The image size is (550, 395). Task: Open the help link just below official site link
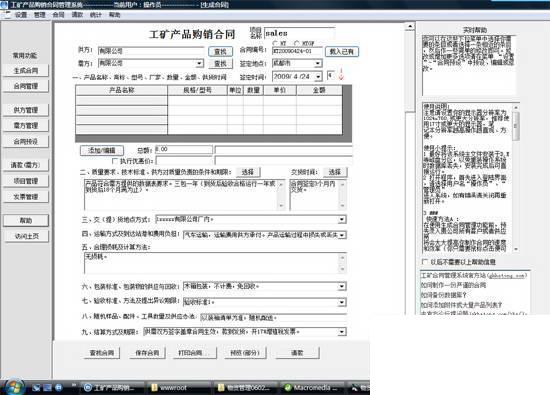[x=453, y=285]
